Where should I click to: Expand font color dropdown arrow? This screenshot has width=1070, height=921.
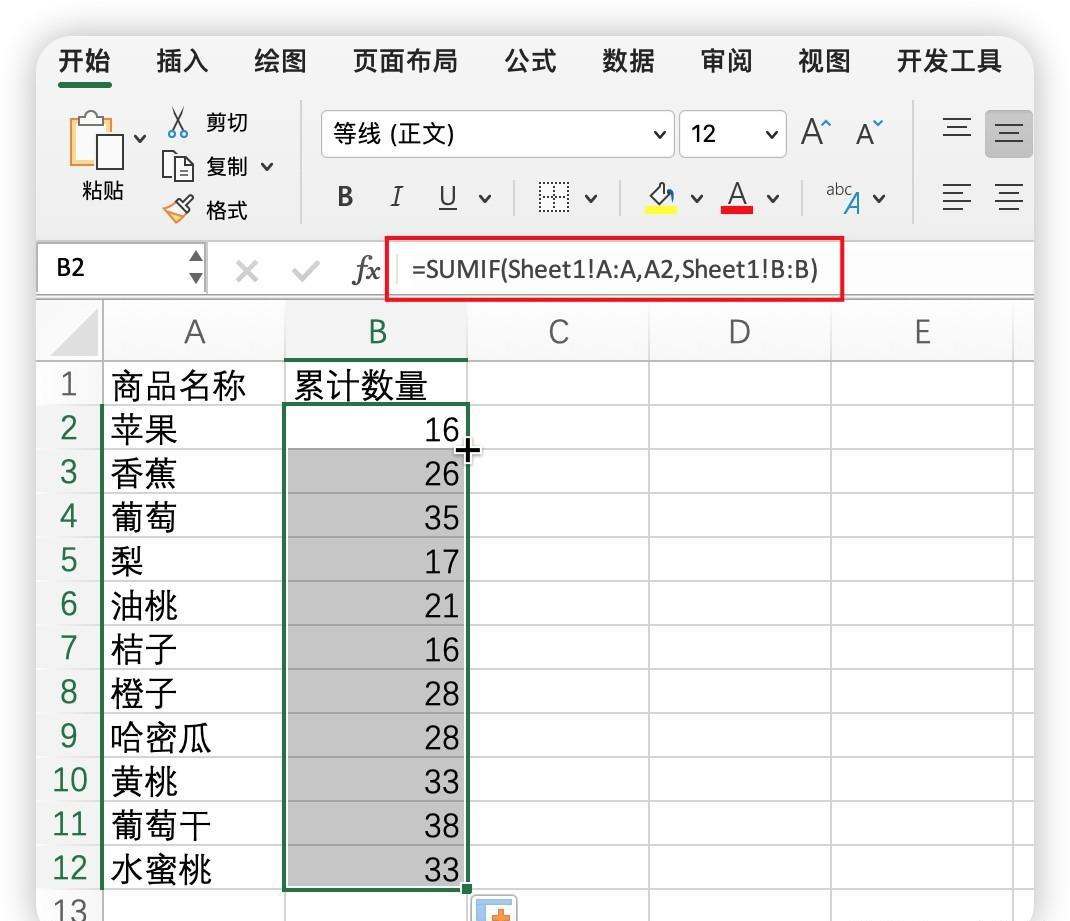coord(772,199)
